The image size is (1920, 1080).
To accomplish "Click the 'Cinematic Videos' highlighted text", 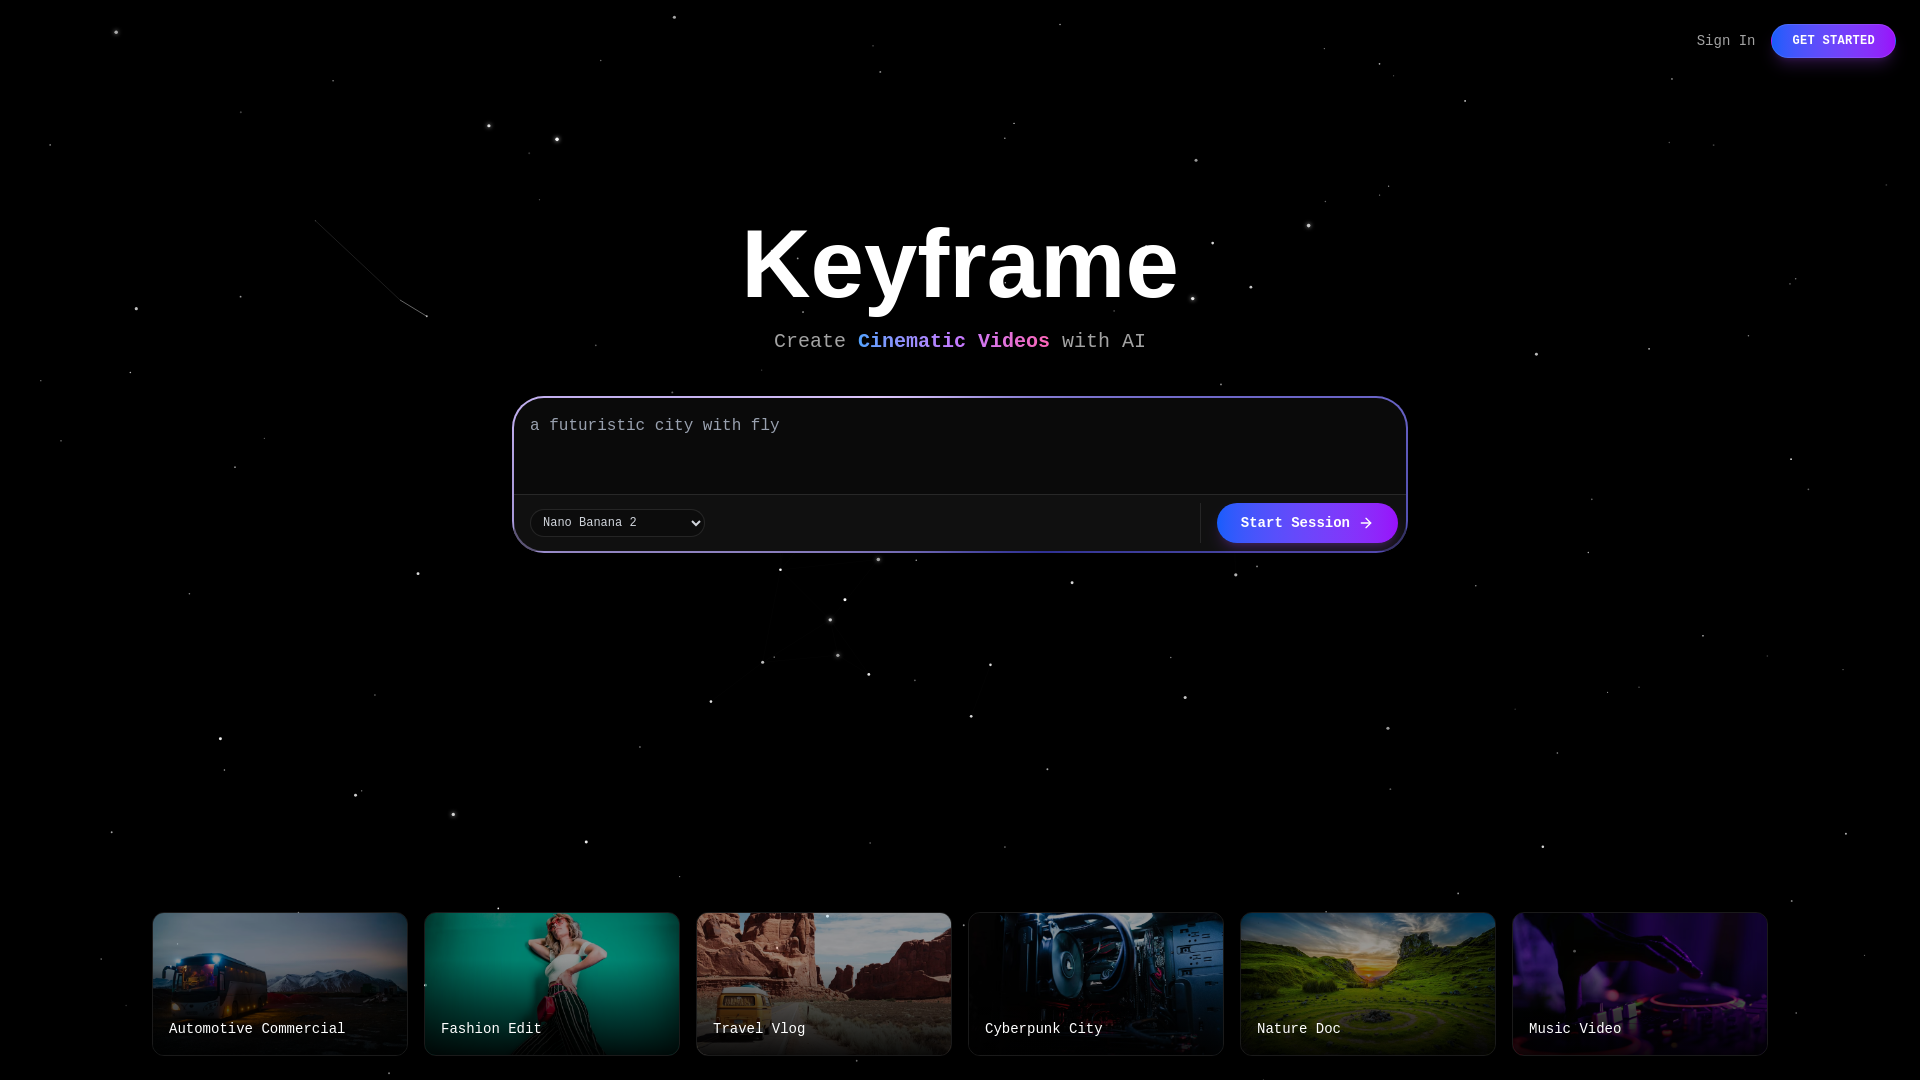I will click(x=954, y=341).
